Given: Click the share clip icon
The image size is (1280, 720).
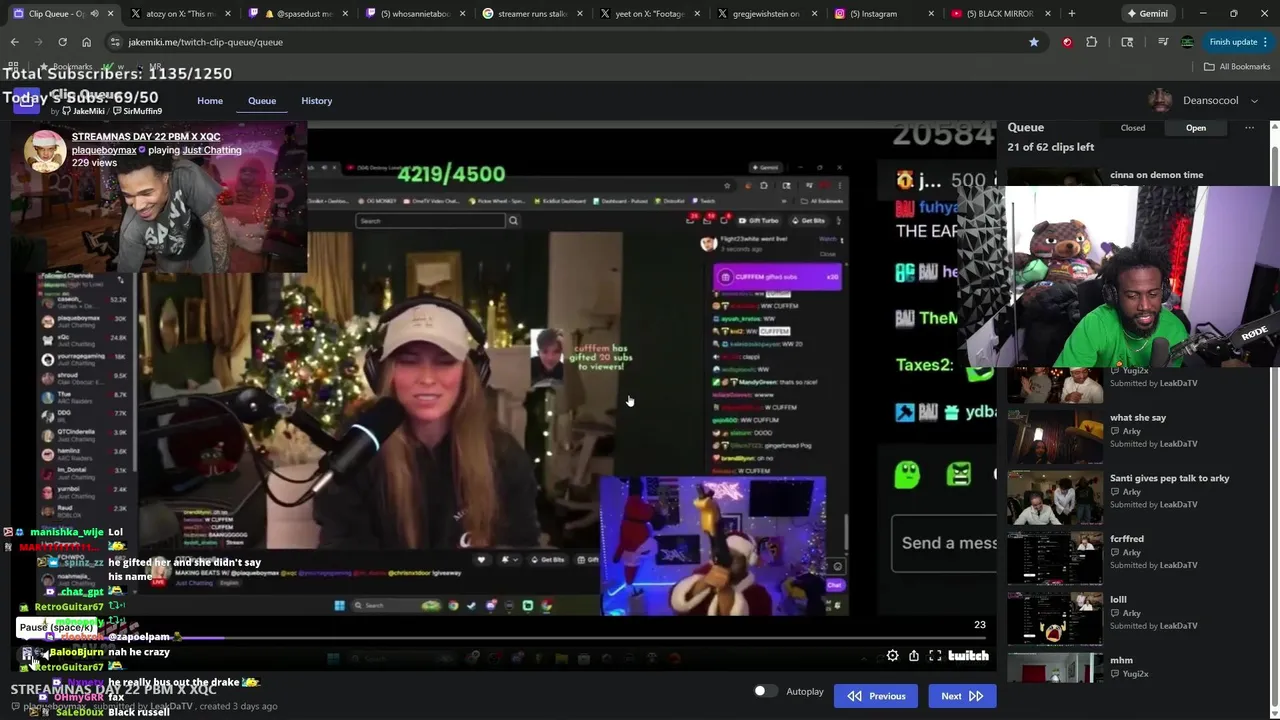Looking at the screenshot, I should pos(914,656).
